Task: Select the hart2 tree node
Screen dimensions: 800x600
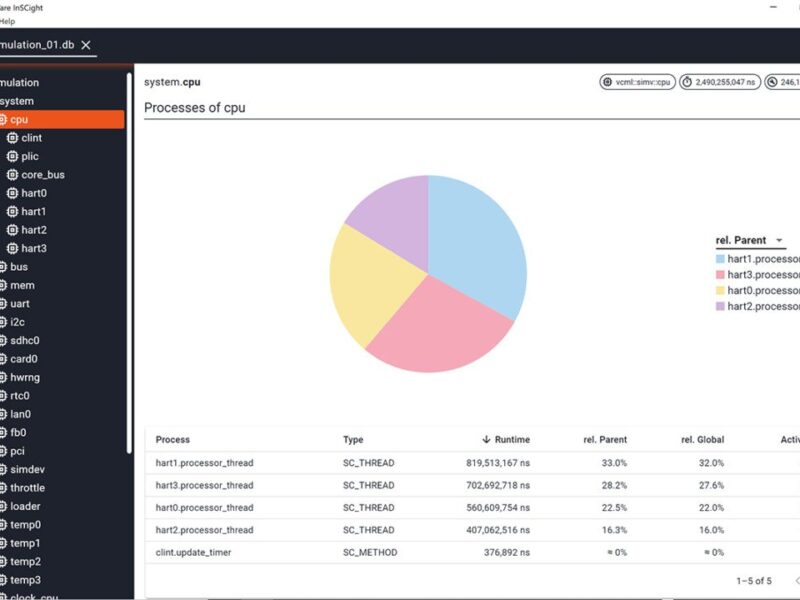Action: pos(33,230)
